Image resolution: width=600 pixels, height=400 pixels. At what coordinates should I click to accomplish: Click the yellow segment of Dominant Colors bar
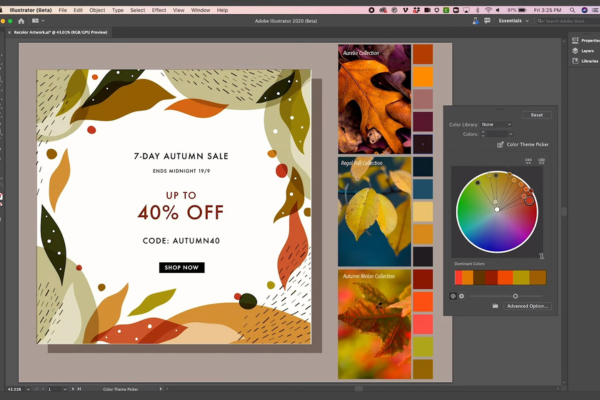pos(521,278)
